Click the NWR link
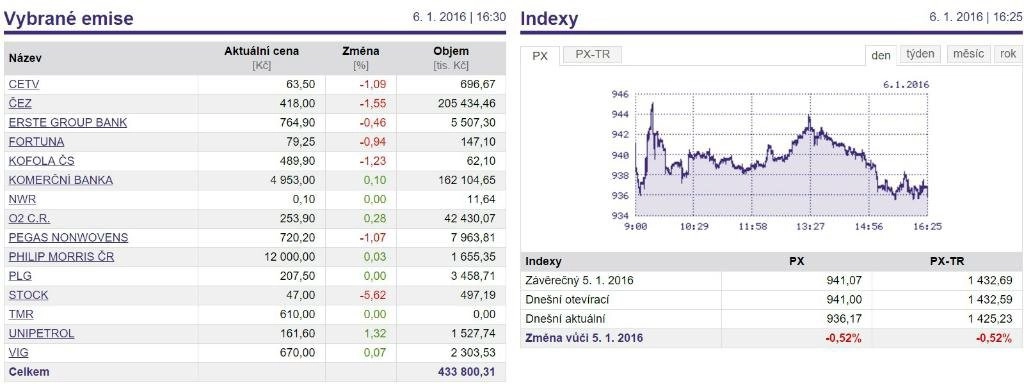This screenshot has height=384, width=1024. pyautogui.click(x=22, y=199)
